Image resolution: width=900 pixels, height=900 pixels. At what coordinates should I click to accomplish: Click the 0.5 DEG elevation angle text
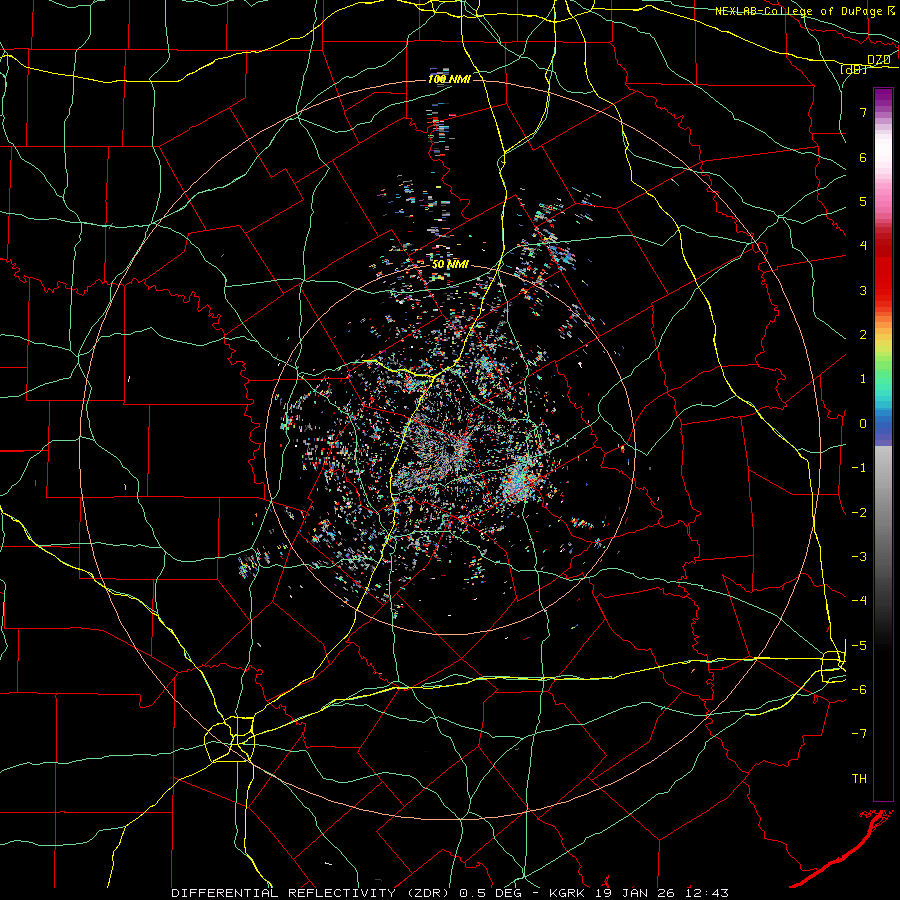491,893
